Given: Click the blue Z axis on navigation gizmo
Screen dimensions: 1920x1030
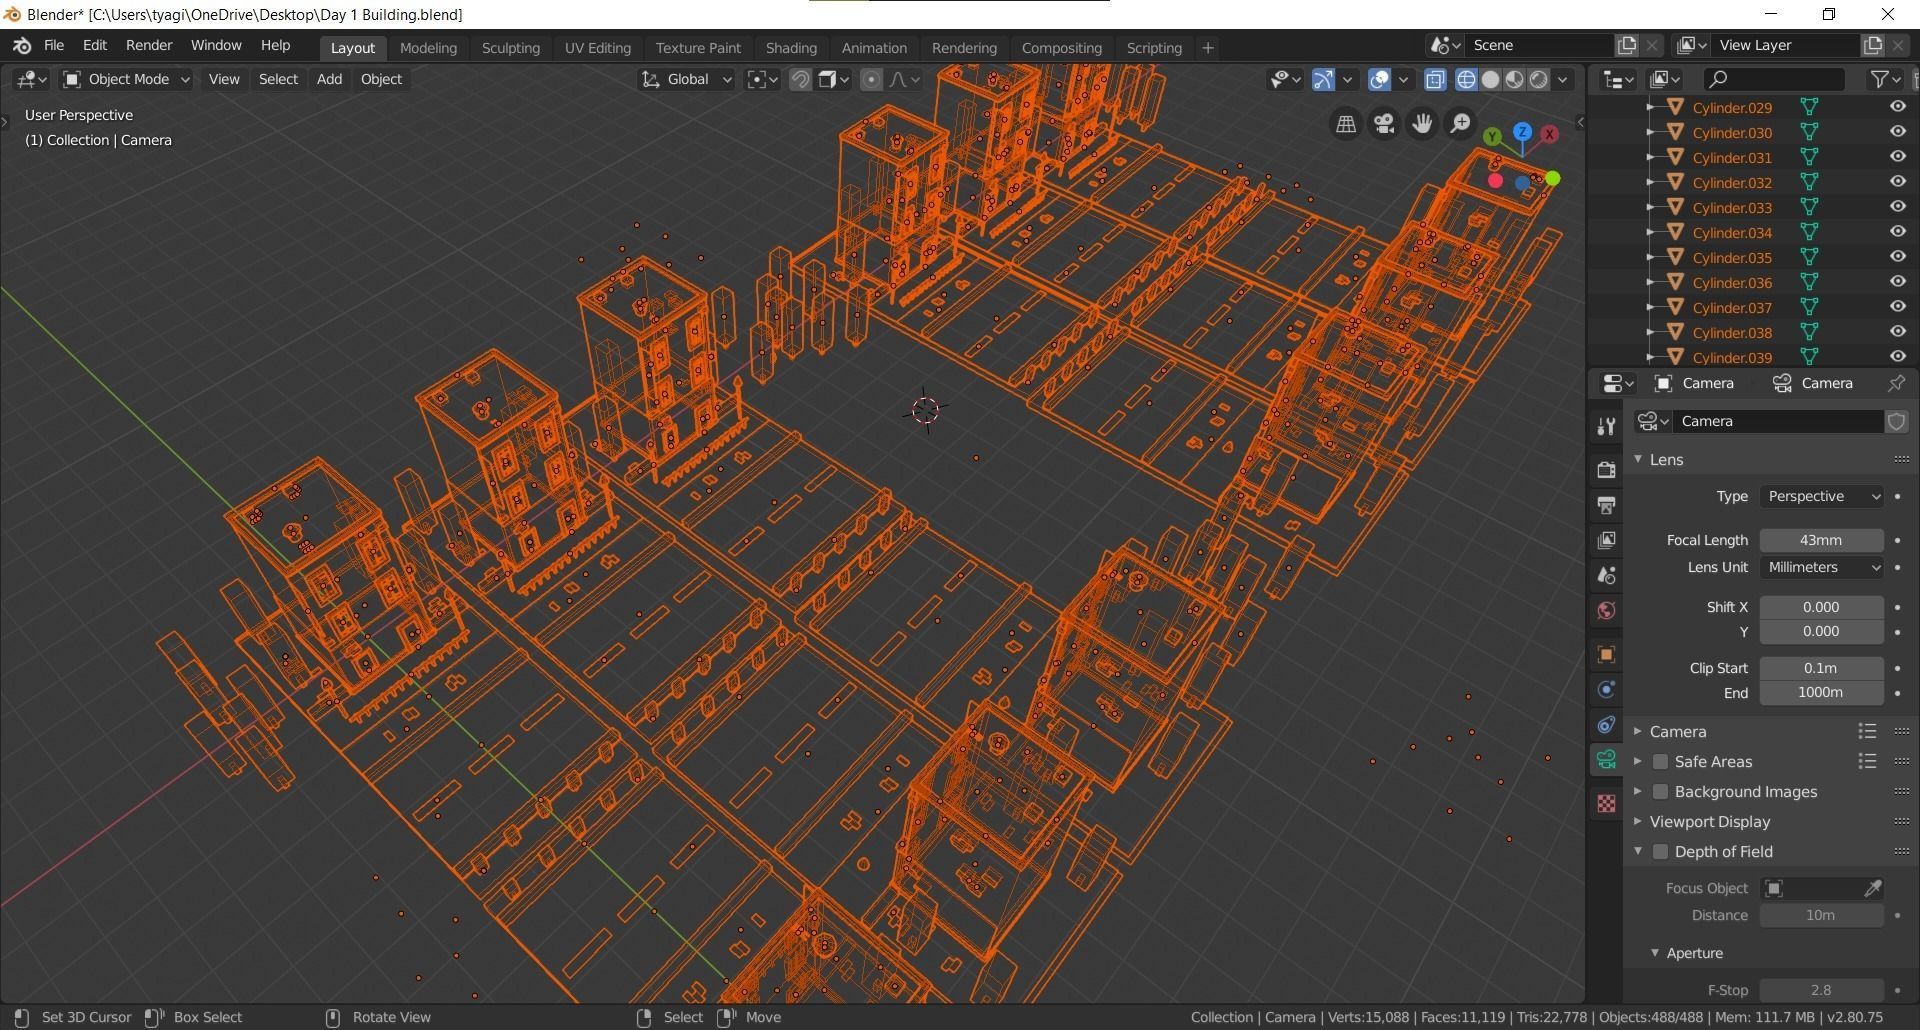Looking at the screenshot, I should tap(1522, 131).
